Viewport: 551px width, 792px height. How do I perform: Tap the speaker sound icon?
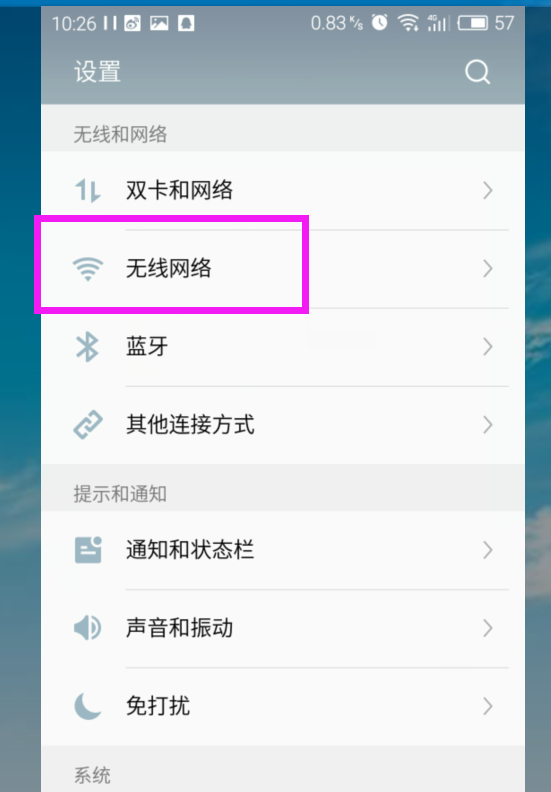88,628
